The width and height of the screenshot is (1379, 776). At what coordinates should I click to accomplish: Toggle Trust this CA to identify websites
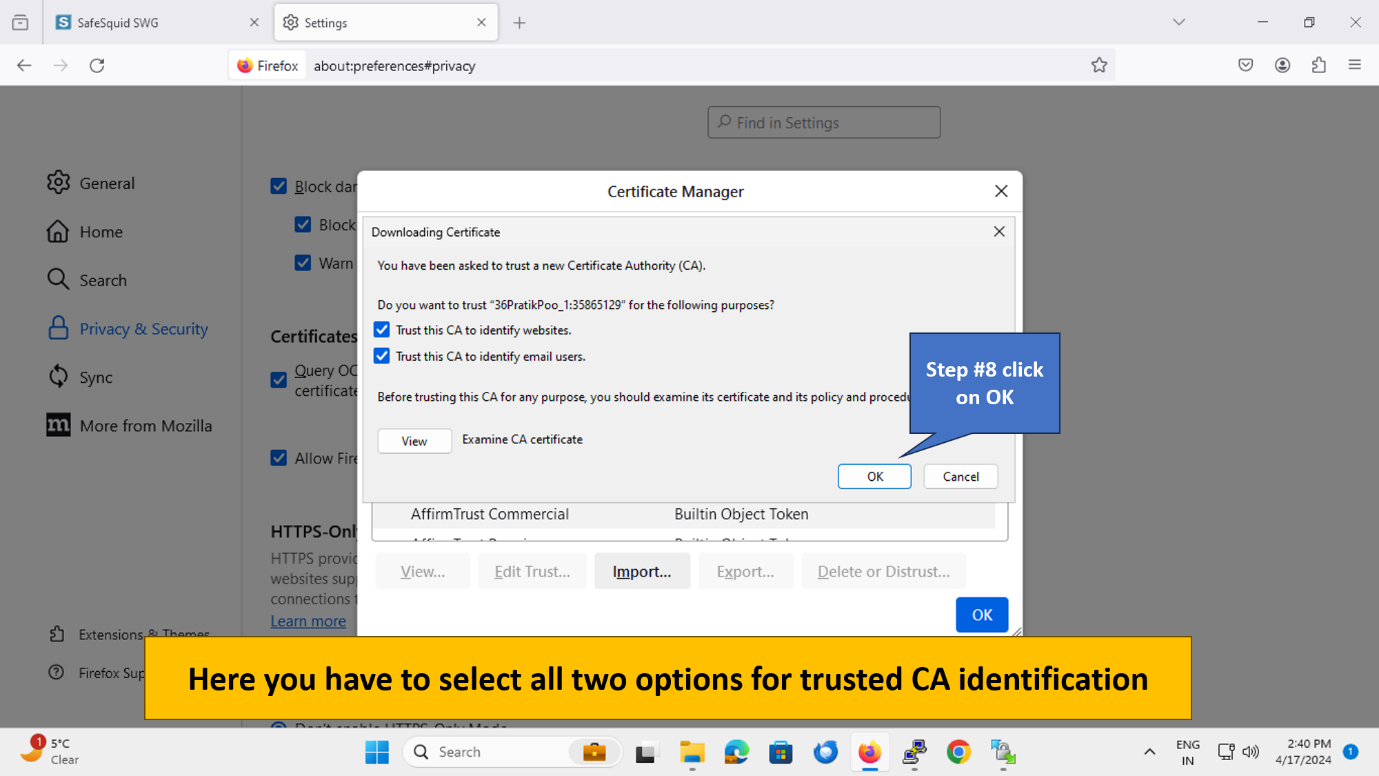[x=382, y=330]
